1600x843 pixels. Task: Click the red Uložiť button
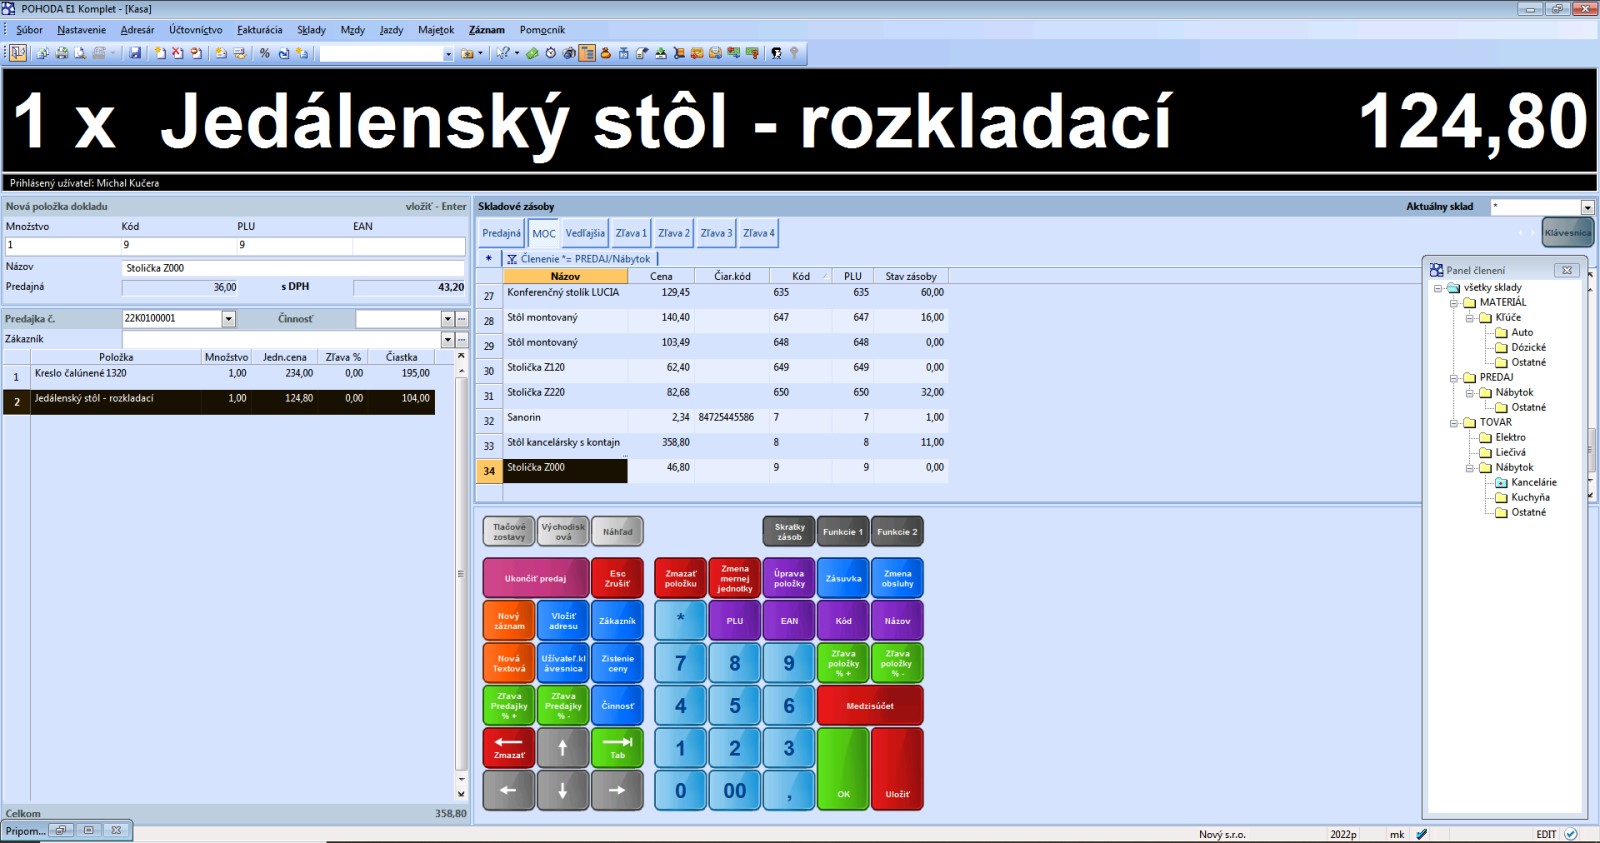tap(897, 769)
